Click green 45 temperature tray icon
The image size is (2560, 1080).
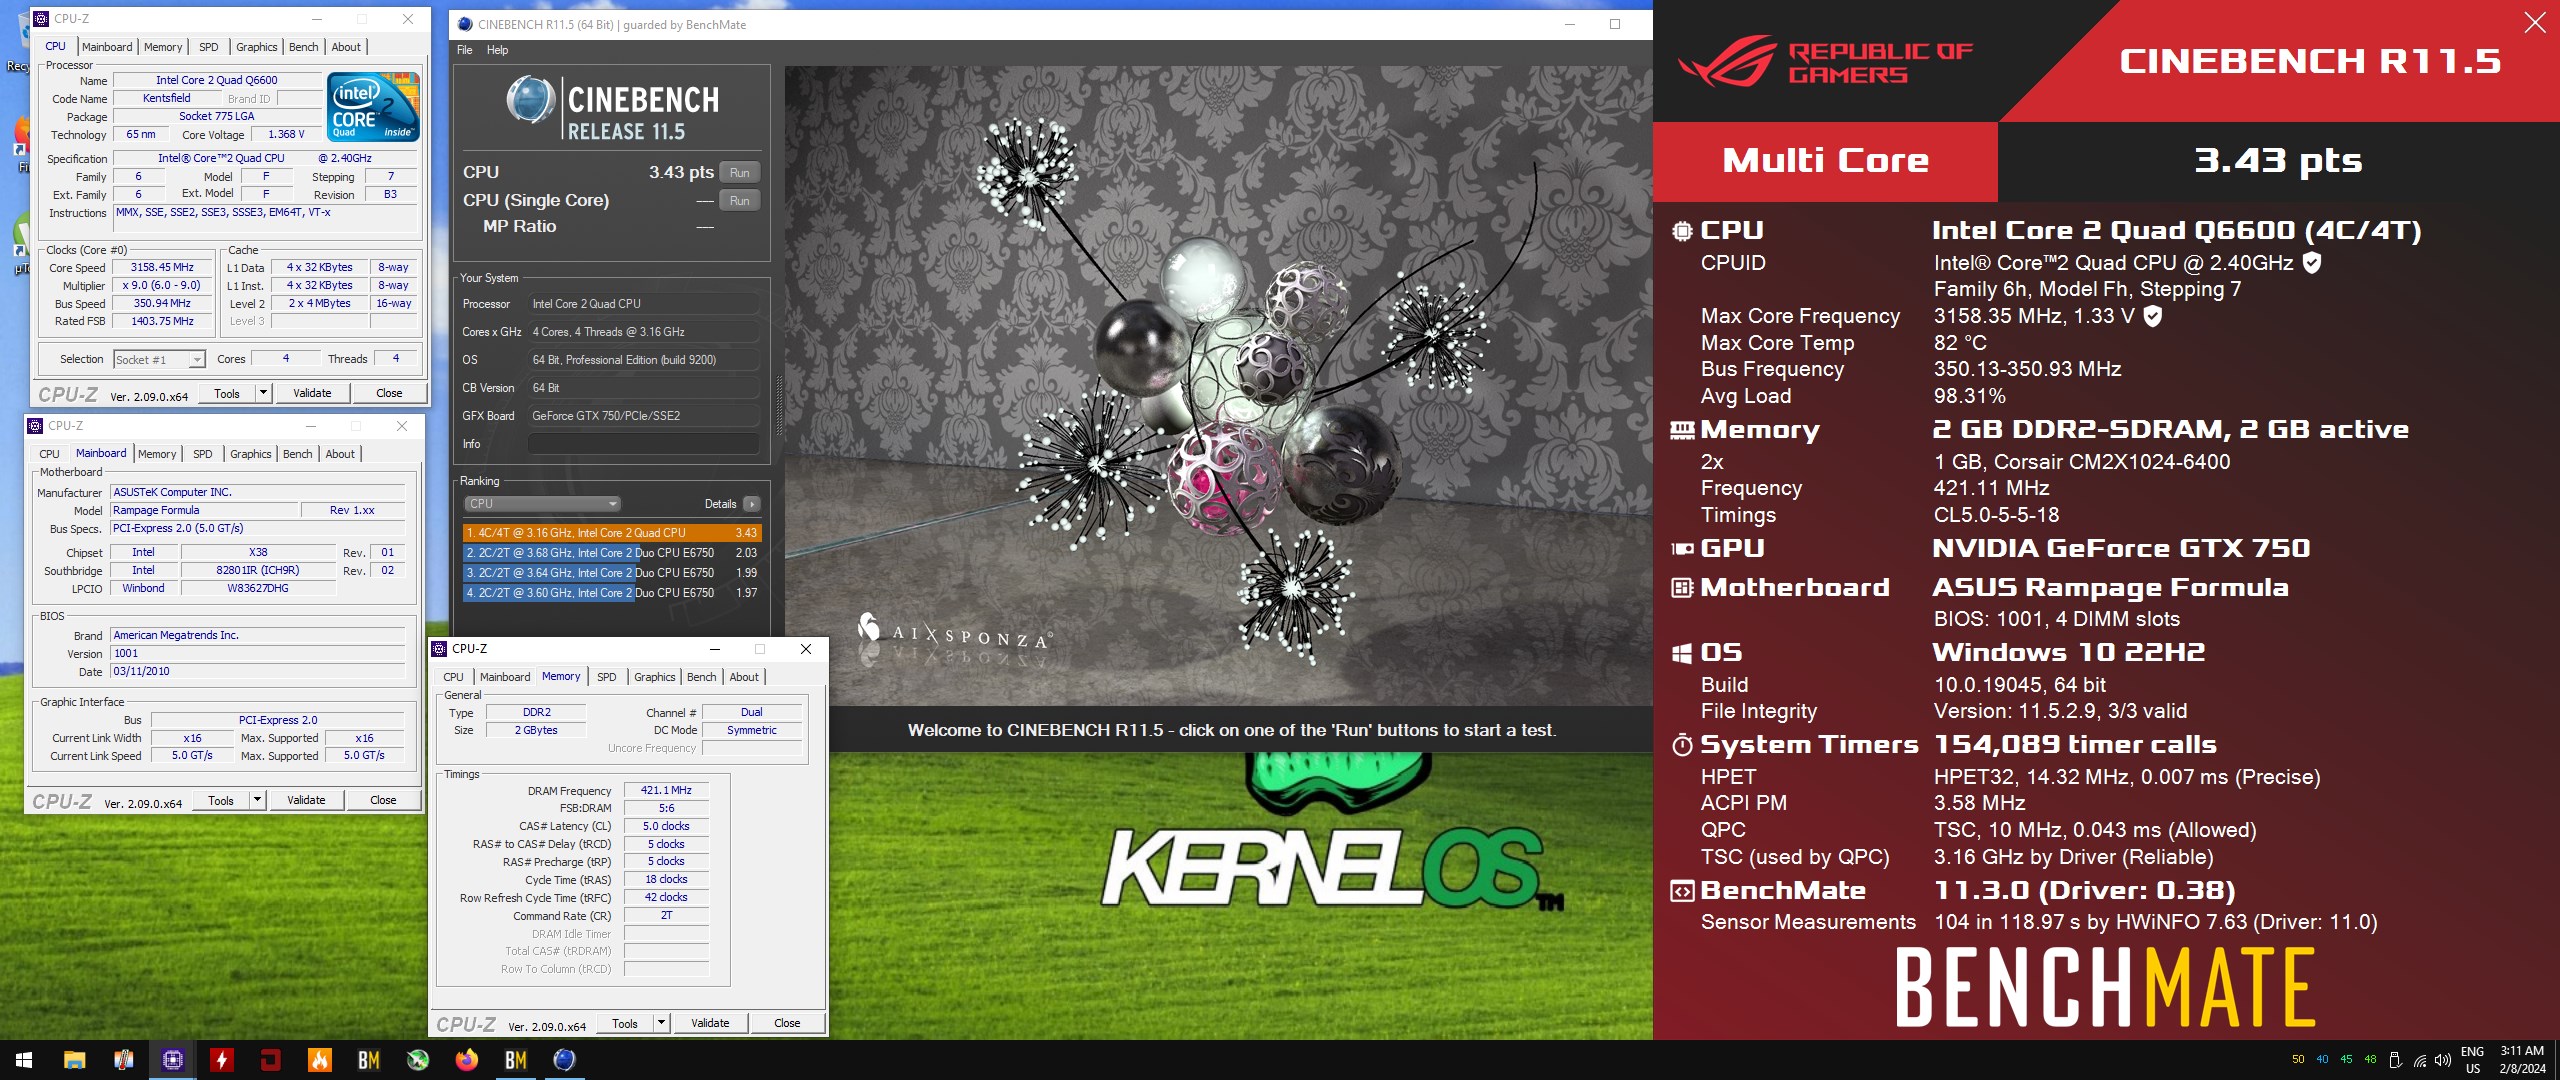point(2346,1060)
